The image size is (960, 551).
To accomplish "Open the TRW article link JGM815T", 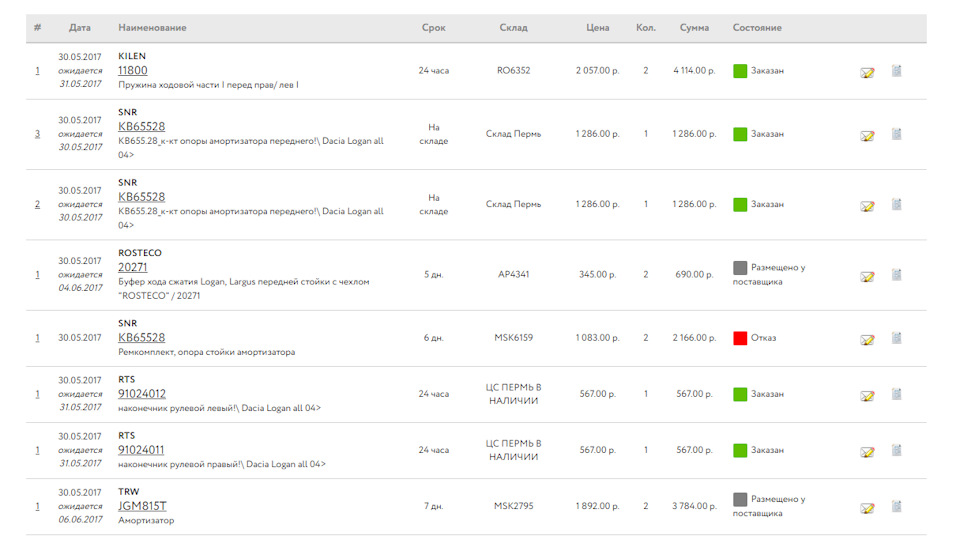I will click(x=142, y=506).
